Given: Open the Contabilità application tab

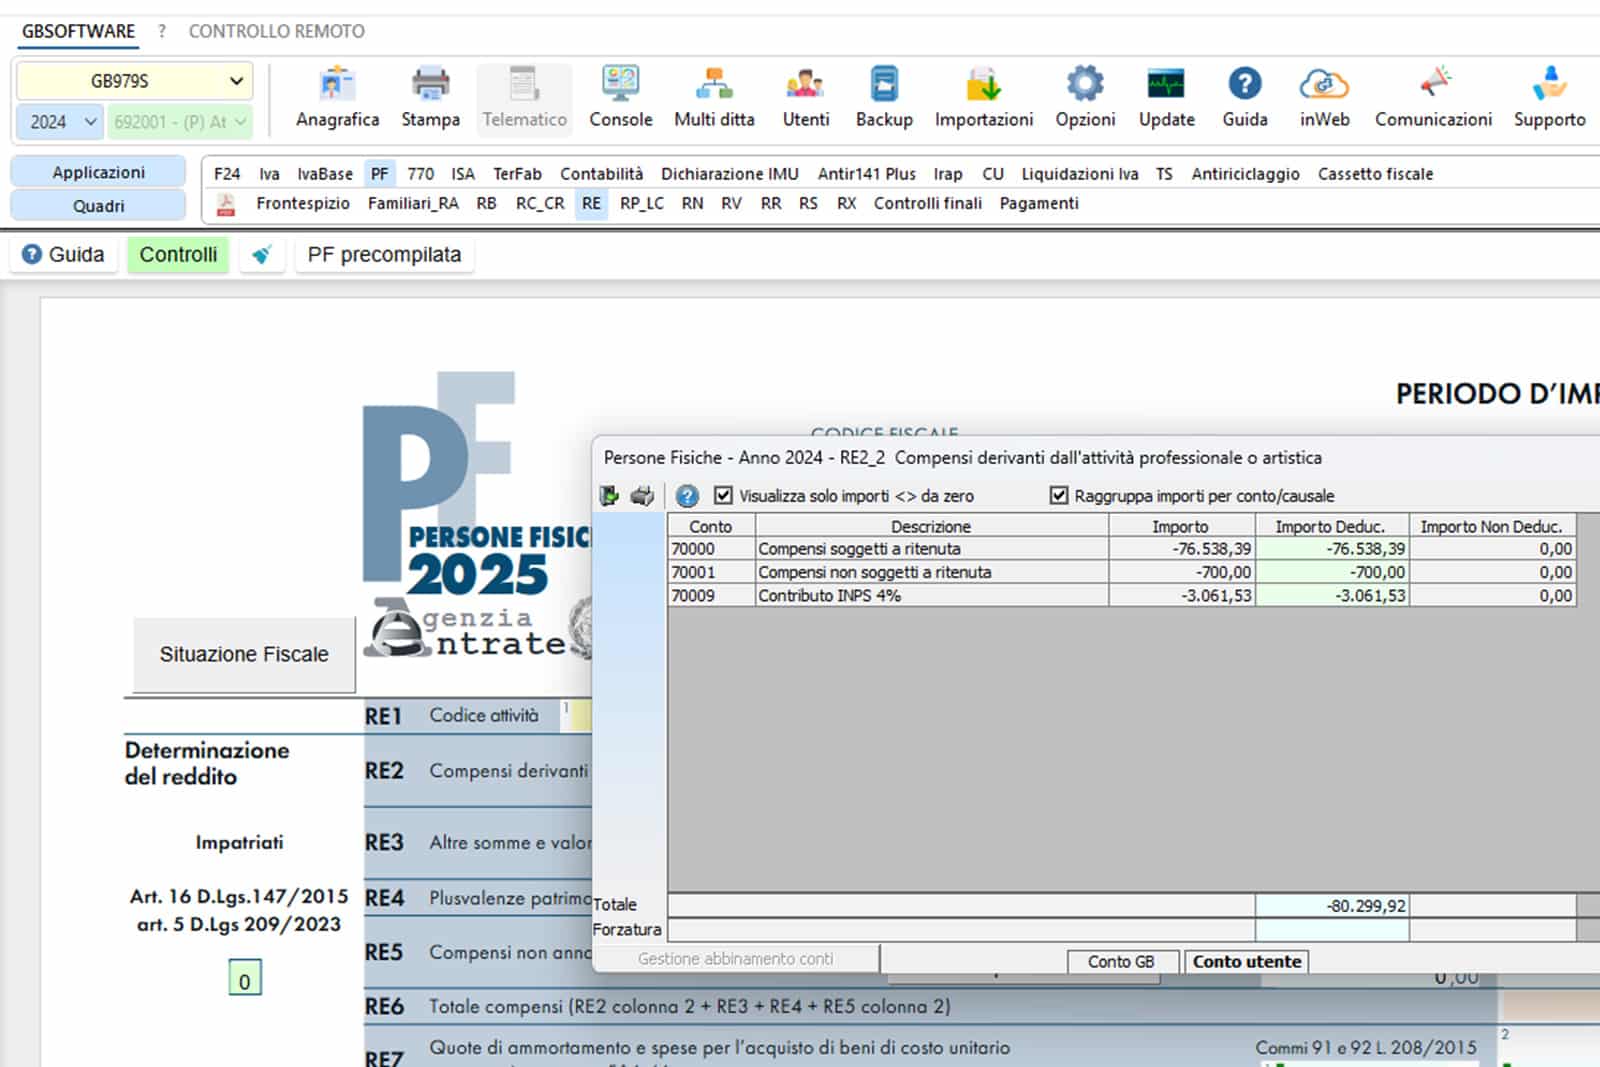Looking at the screenshot, I should pos(601,174).
